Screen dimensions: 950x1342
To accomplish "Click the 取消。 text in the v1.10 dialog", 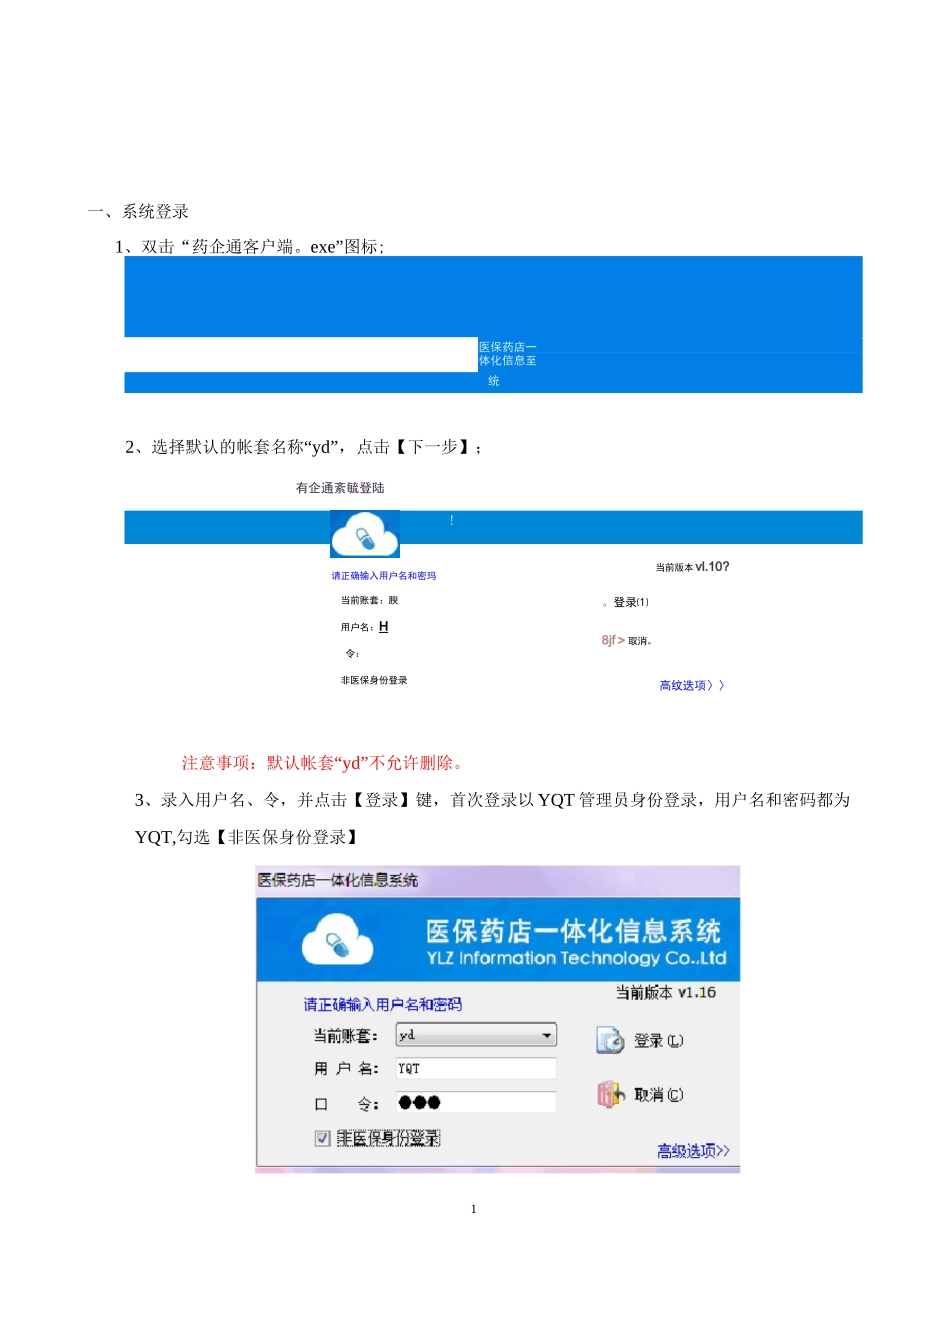I will 640,641.
